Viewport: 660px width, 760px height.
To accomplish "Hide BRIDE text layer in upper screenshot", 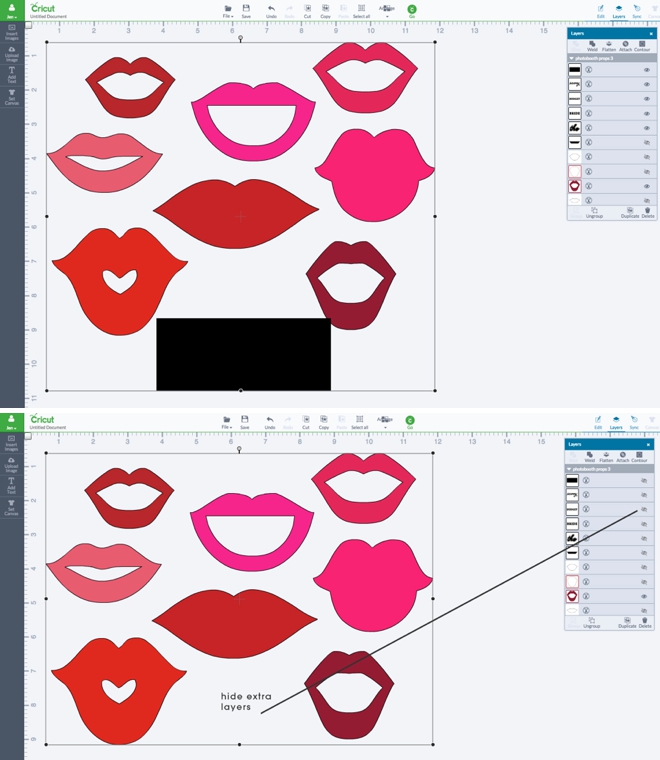I will click(646, 113).
